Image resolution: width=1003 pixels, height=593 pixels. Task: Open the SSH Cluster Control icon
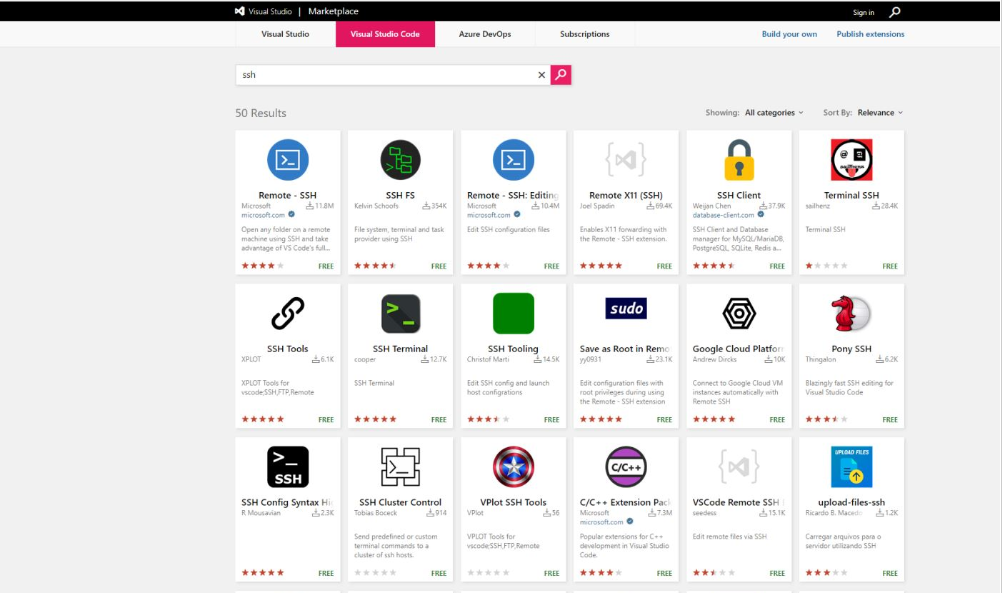[400, 467]
